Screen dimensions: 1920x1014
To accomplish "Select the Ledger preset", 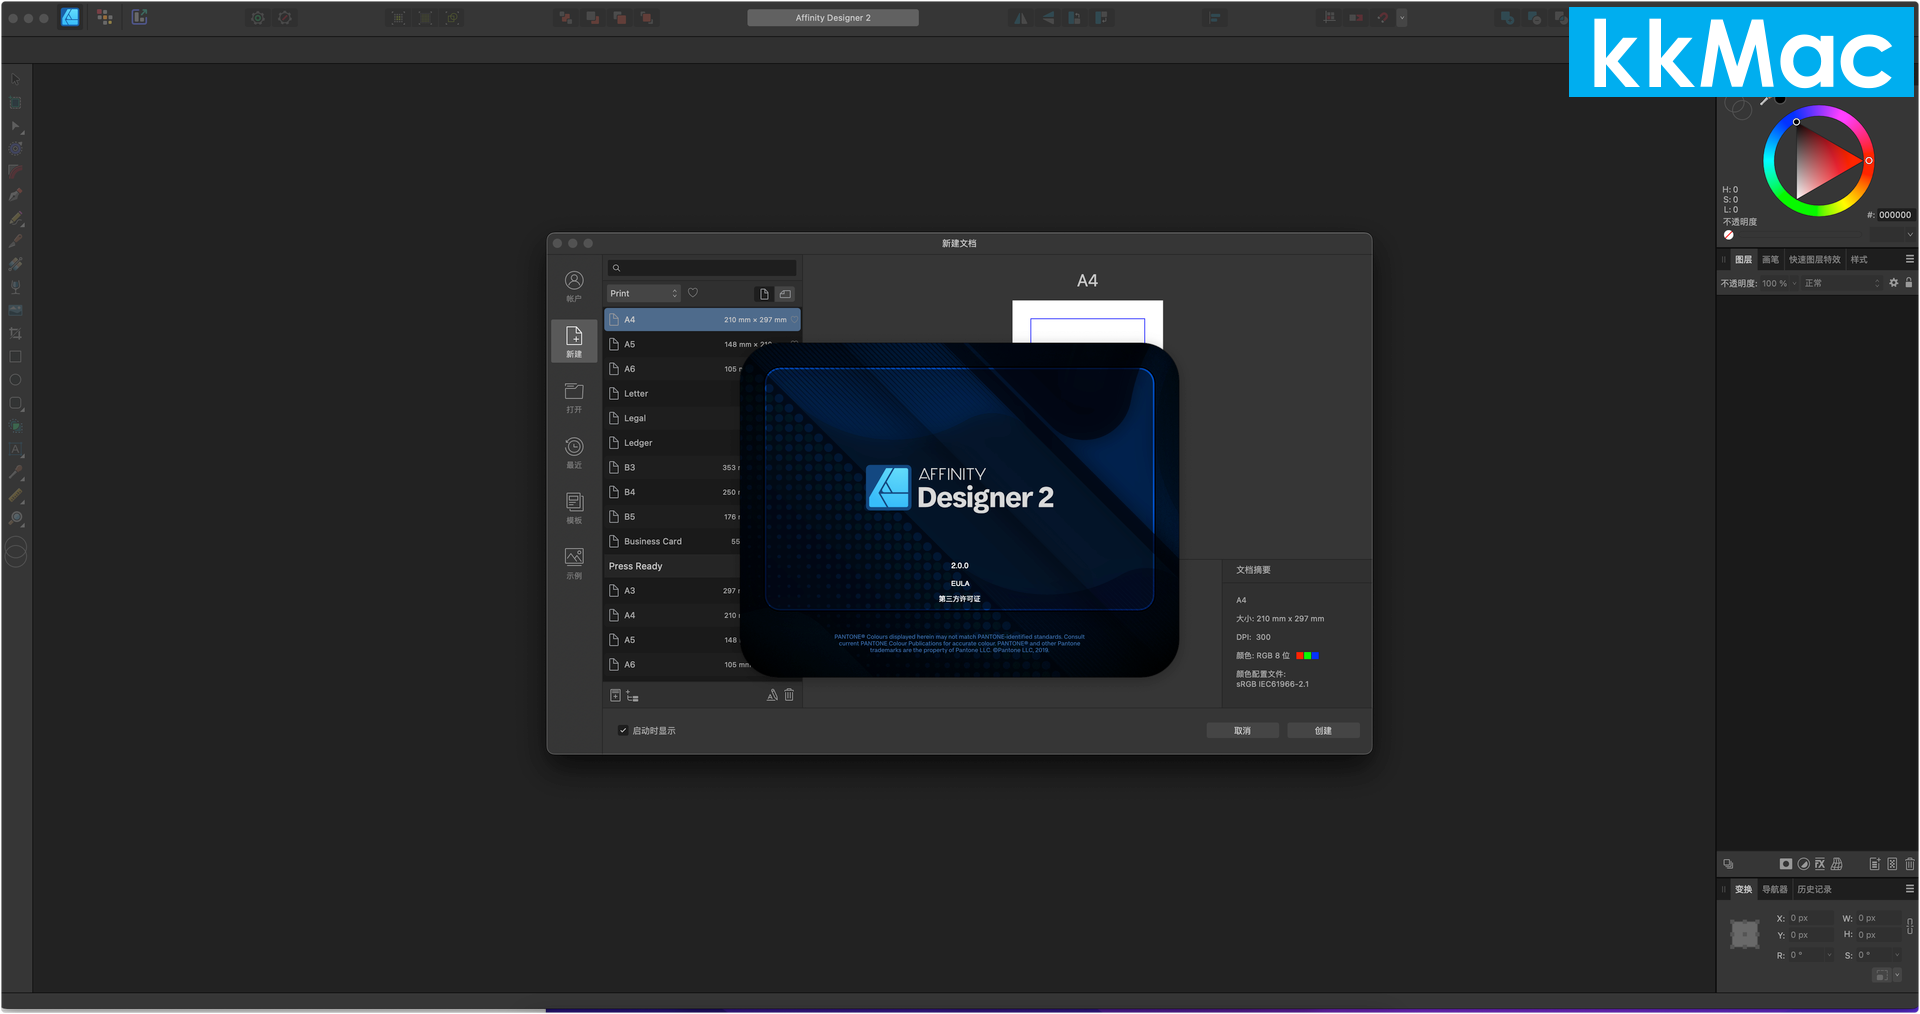I will (x=673, y=443).
